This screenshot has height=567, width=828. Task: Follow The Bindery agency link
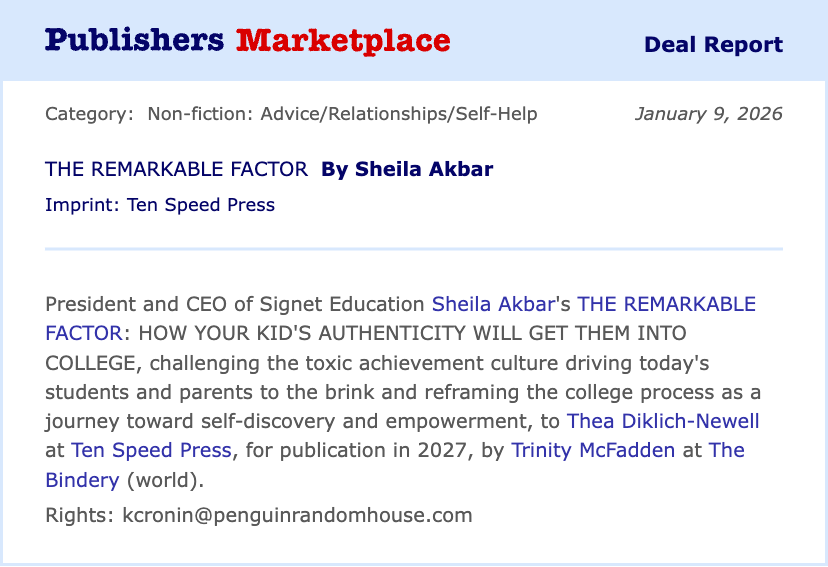[x=727, y=450]
